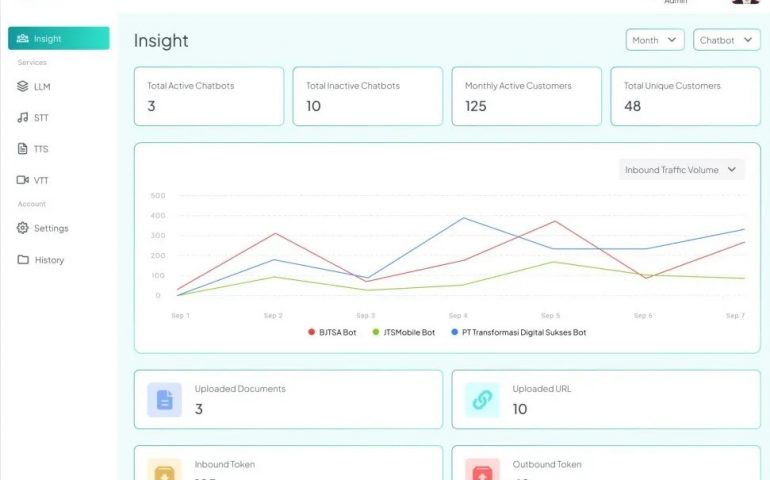Open the admin profile avatar

(x=745, y=2)
